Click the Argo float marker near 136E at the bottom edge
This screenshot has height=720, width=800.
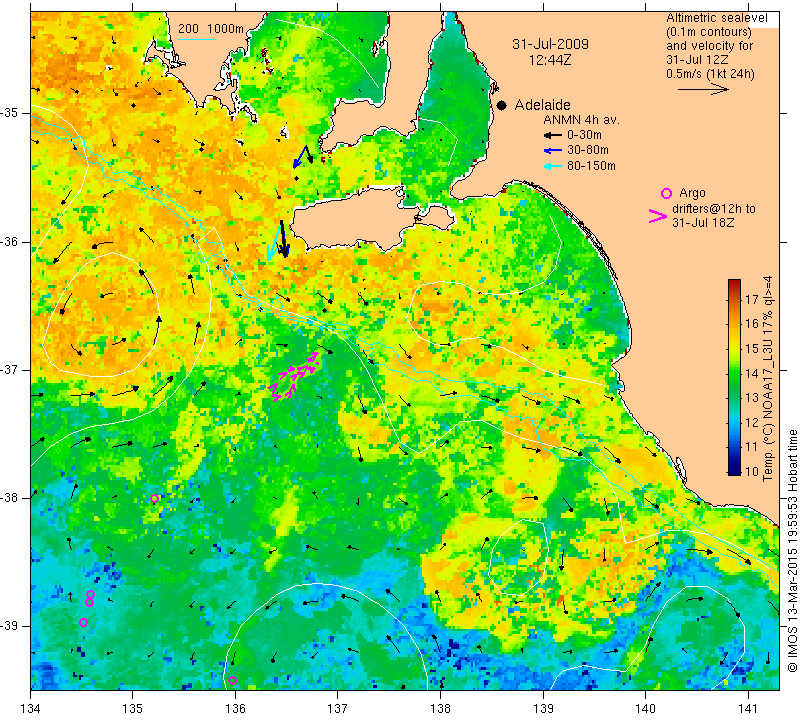232,680
